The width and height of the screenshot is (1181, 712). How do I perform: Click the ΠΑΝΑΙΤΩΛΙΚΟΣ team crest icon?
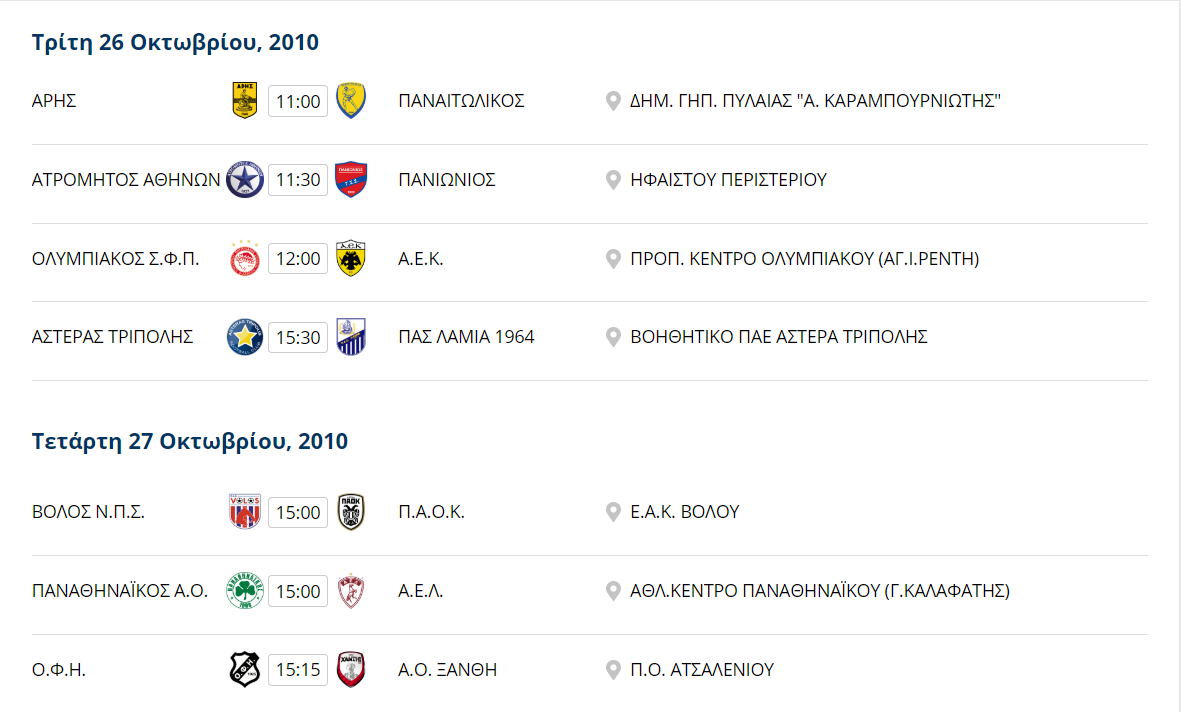[351, 100]
